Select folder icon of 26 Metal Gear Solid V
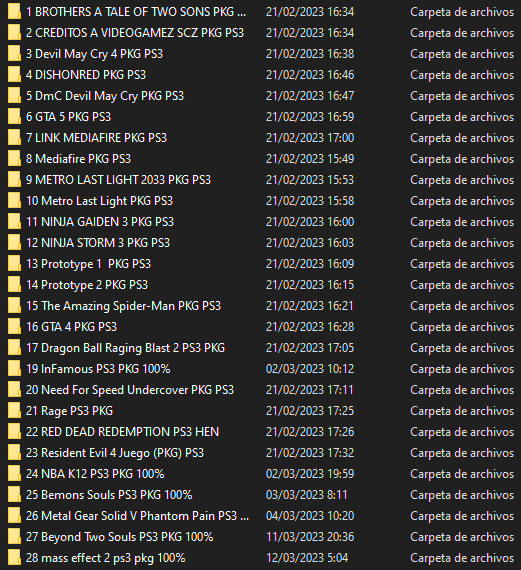 [14, 515]
